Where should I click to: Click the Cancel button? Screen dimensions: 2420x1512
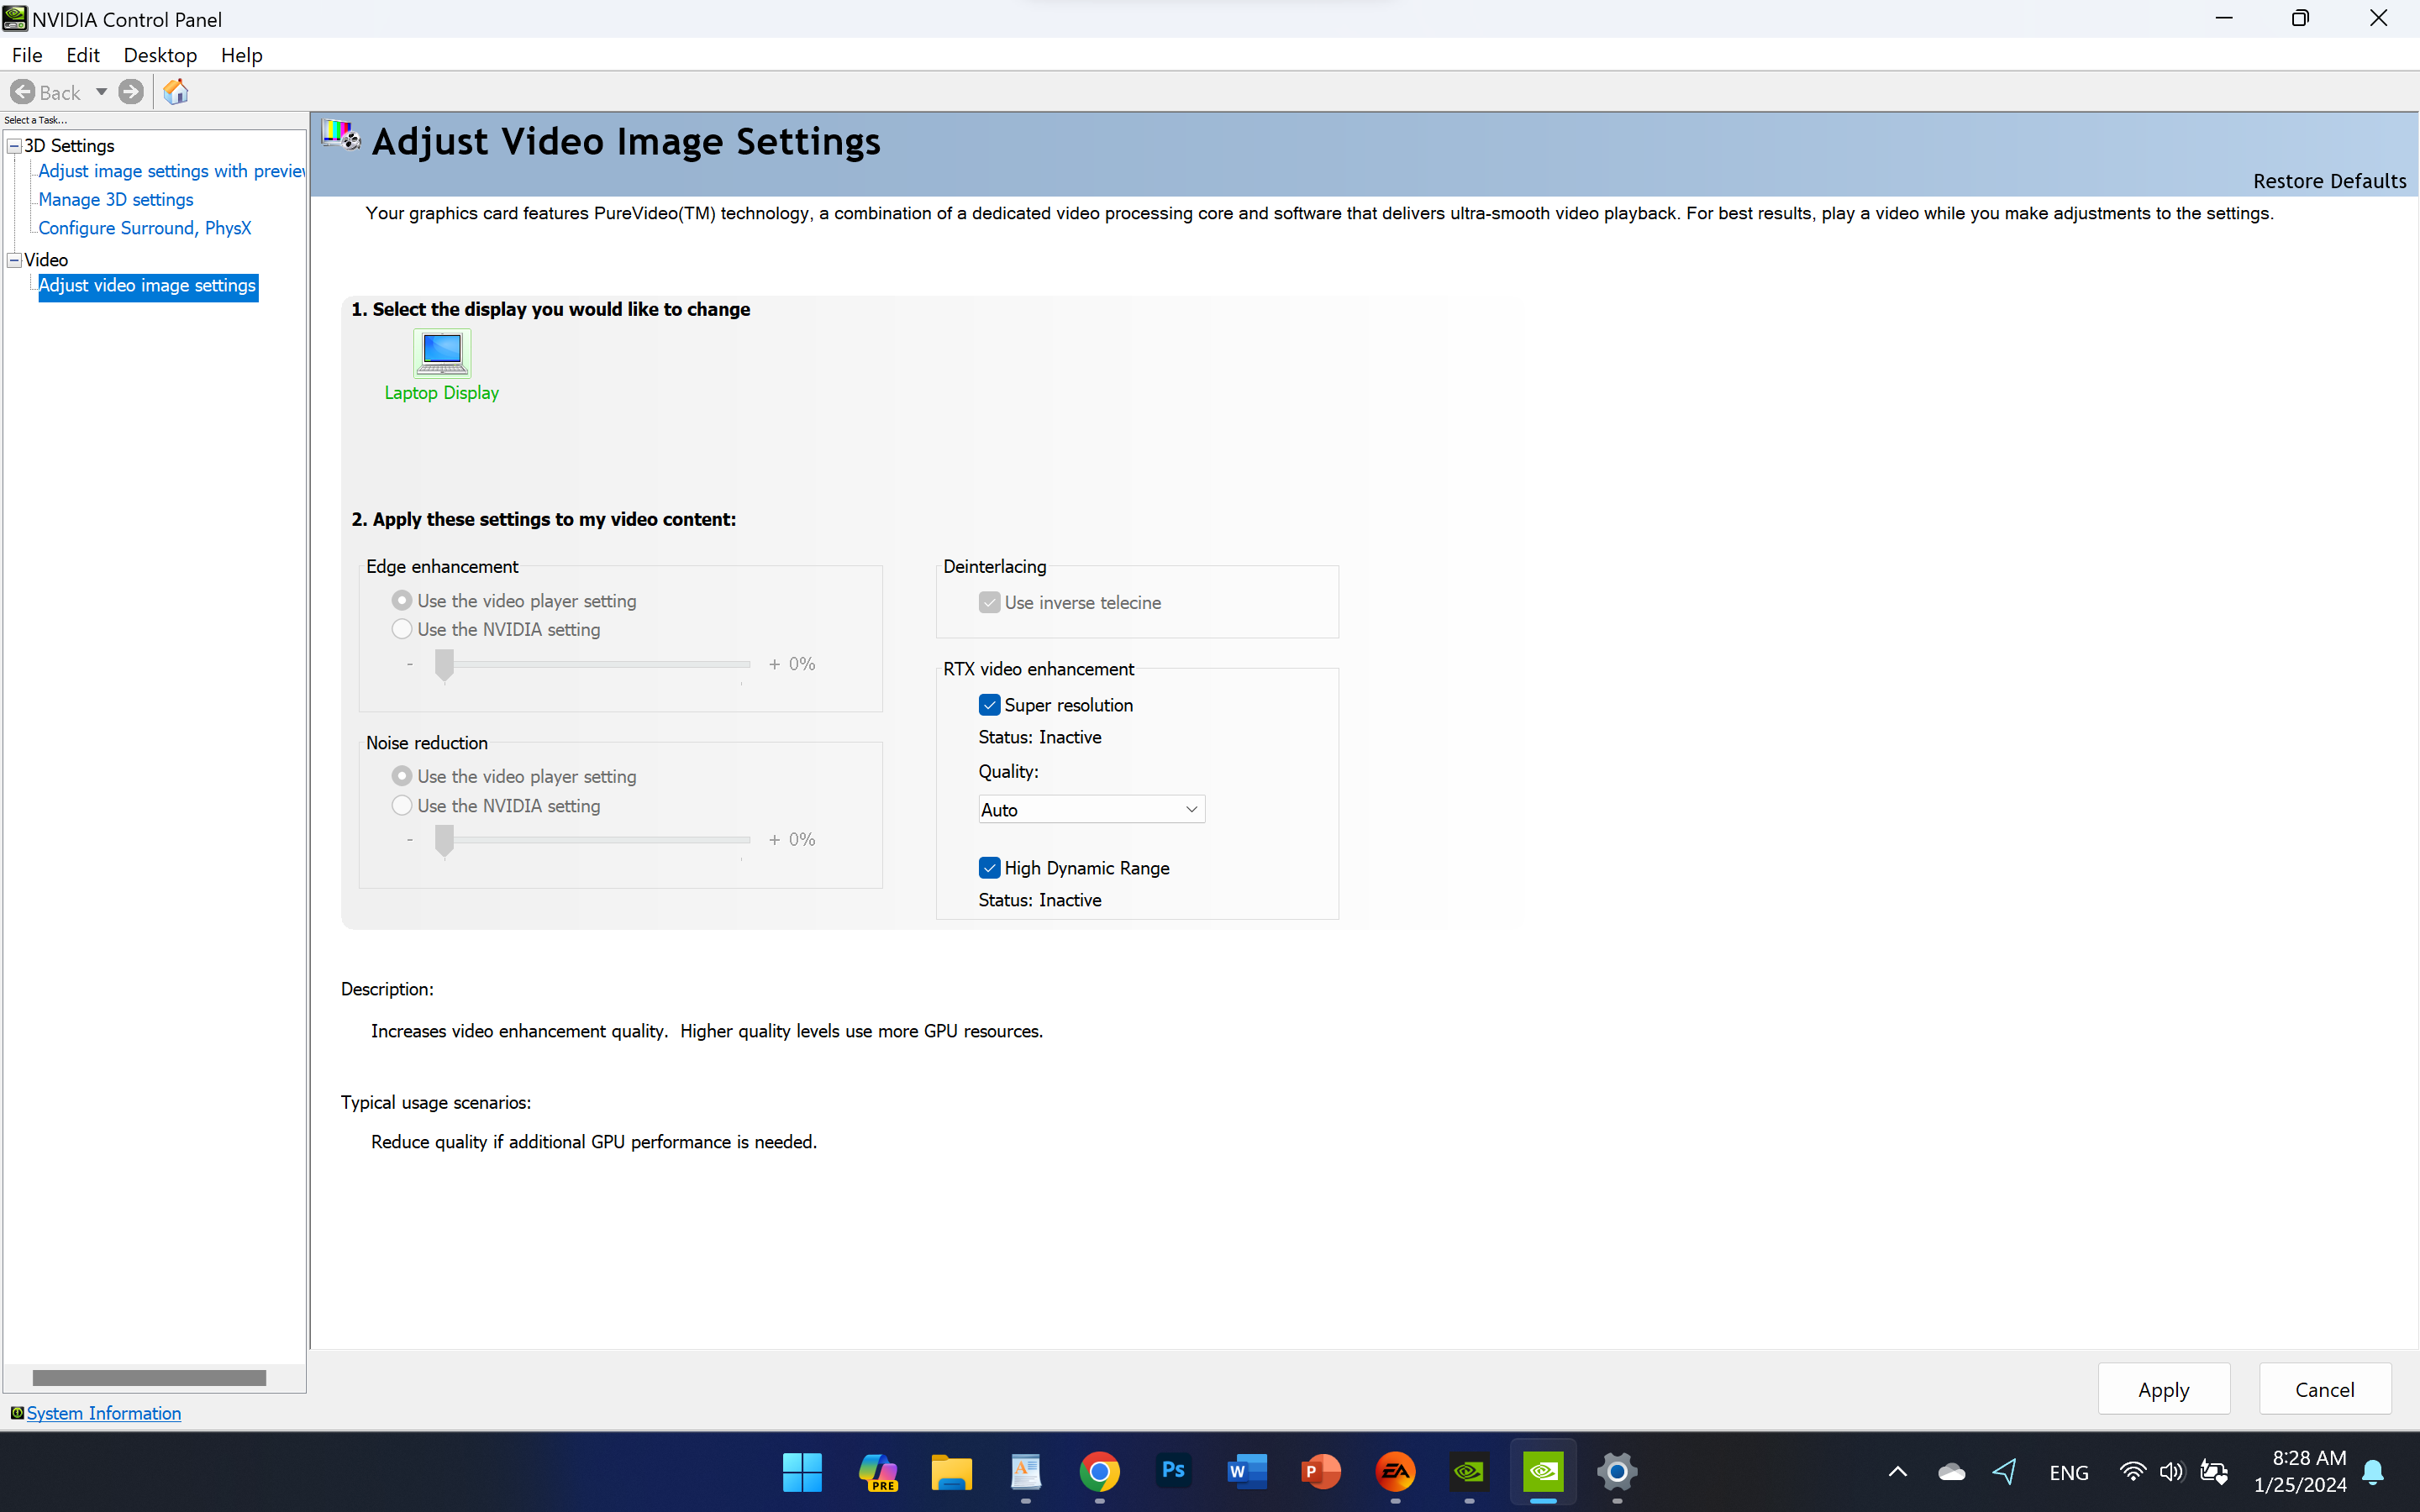pos(2325,1389)
